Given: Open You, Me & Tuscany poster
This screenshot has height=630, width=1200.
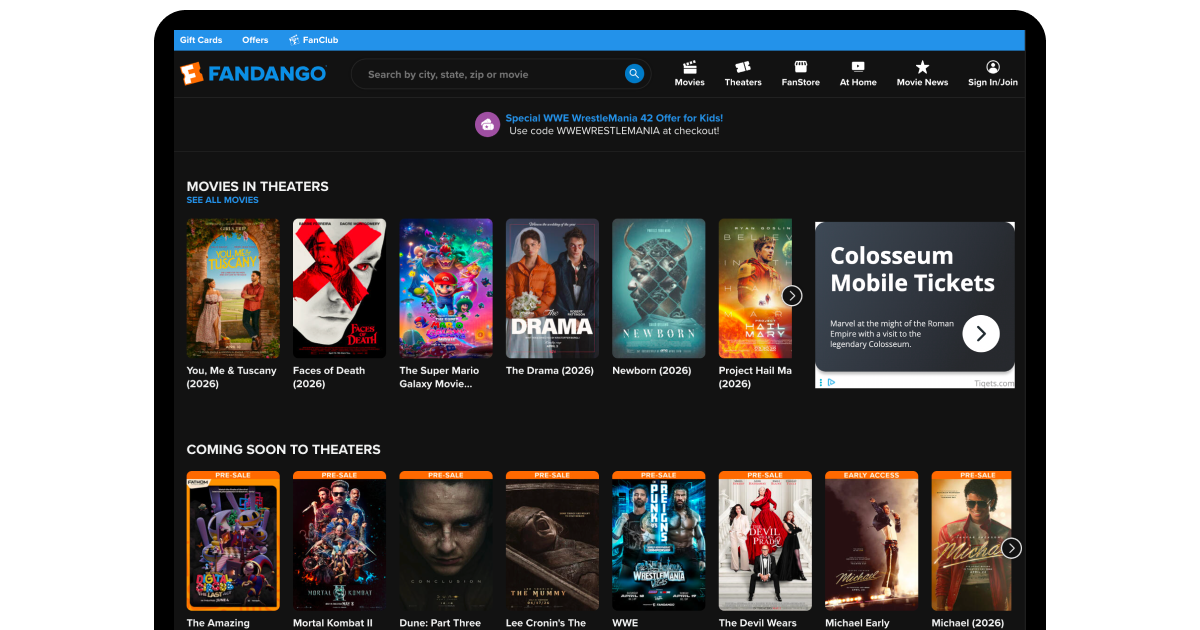Looking at the screenshot, I should click(233, 288).
